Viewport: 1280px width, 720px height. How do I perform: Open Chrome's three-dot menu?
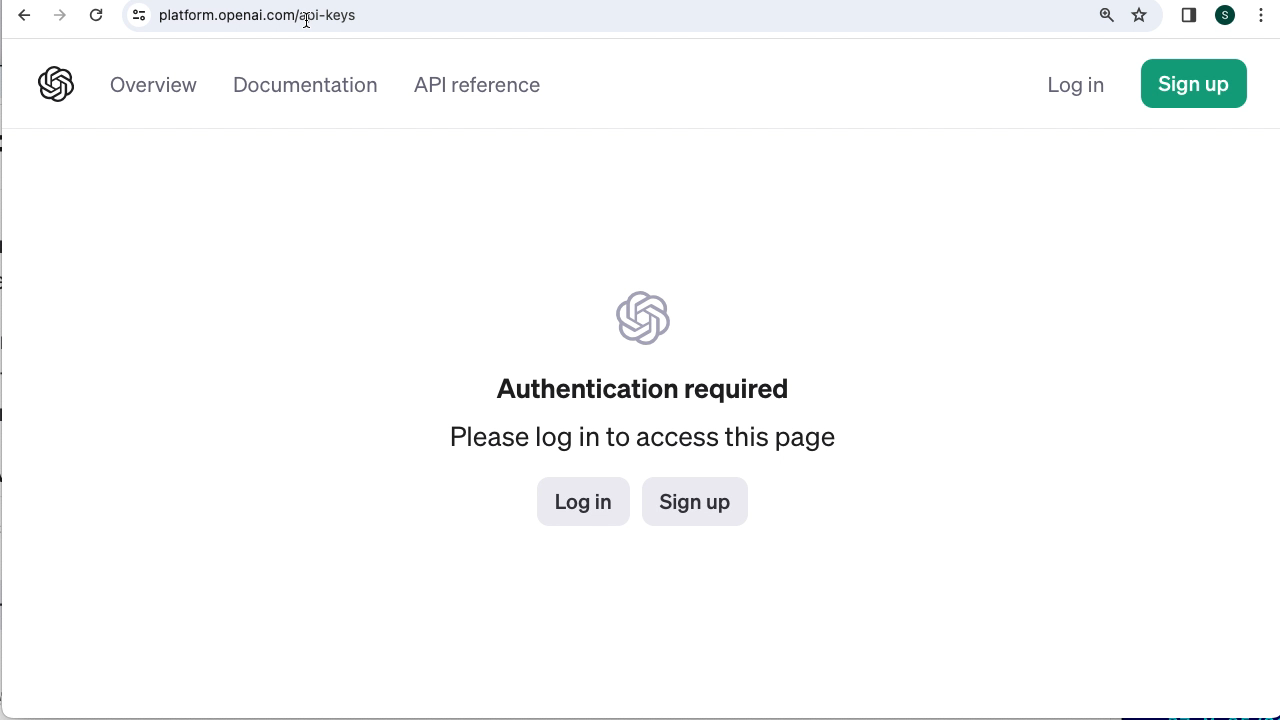[x=1261, y=15]
